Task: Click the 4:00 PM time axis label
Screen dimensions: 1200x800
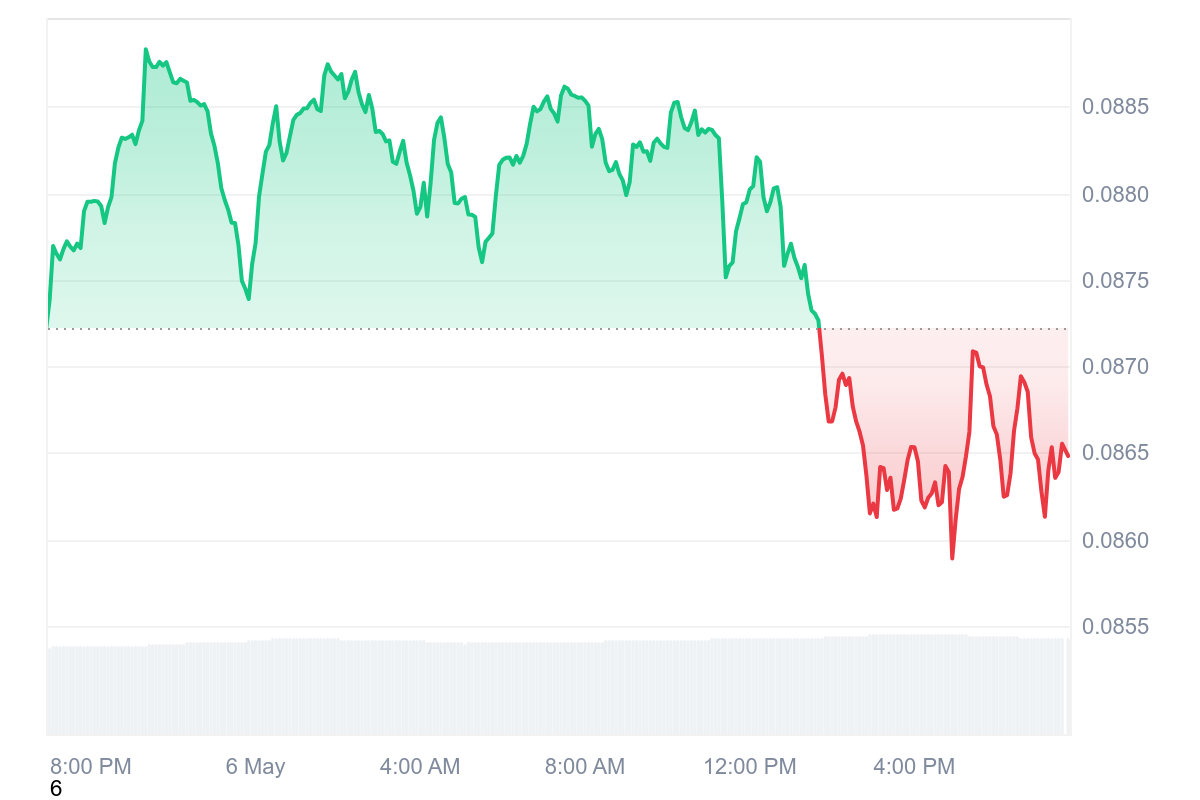Action: (x=914, y=767)
